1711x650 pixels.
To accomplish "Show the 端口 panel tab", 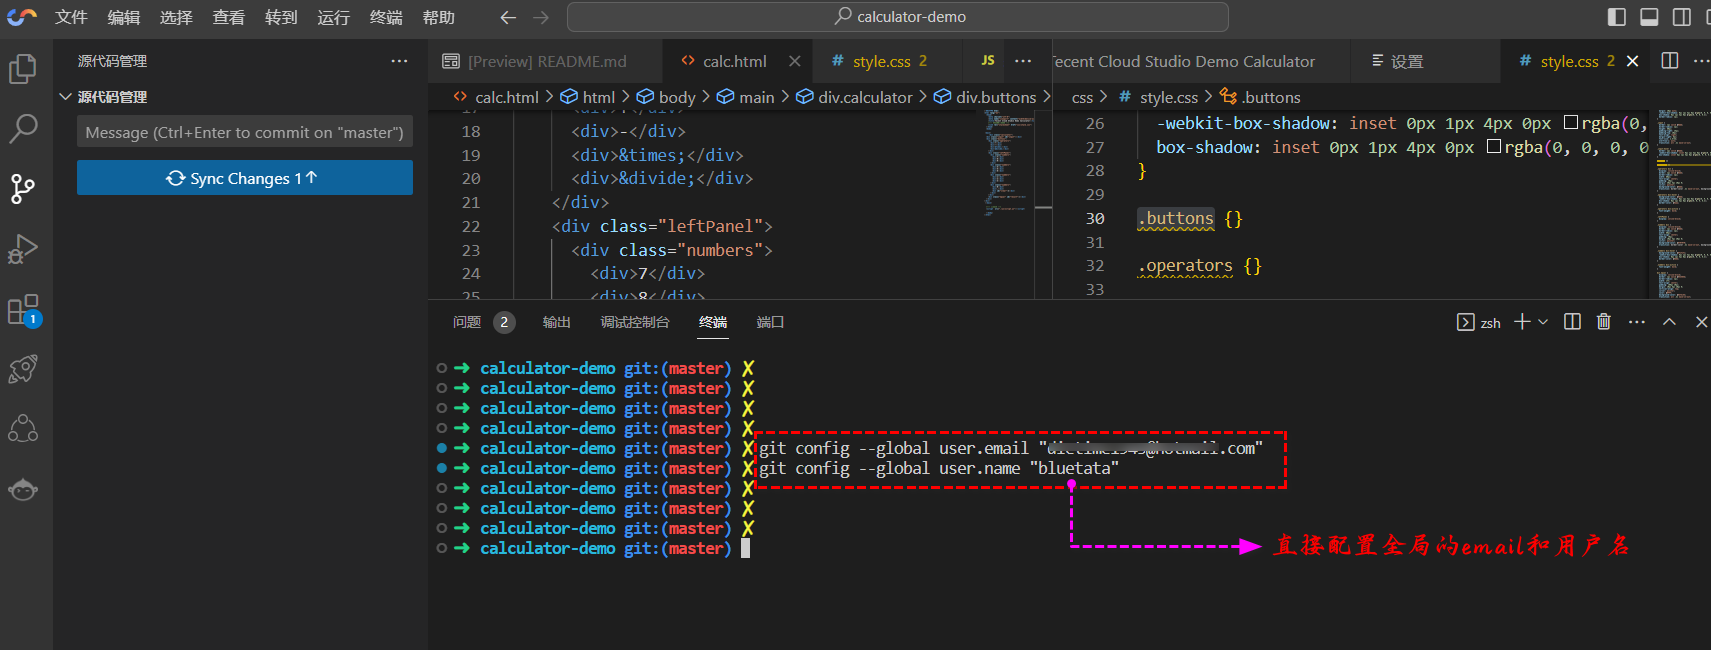I will pyautogui.click(x=770, y=322).
